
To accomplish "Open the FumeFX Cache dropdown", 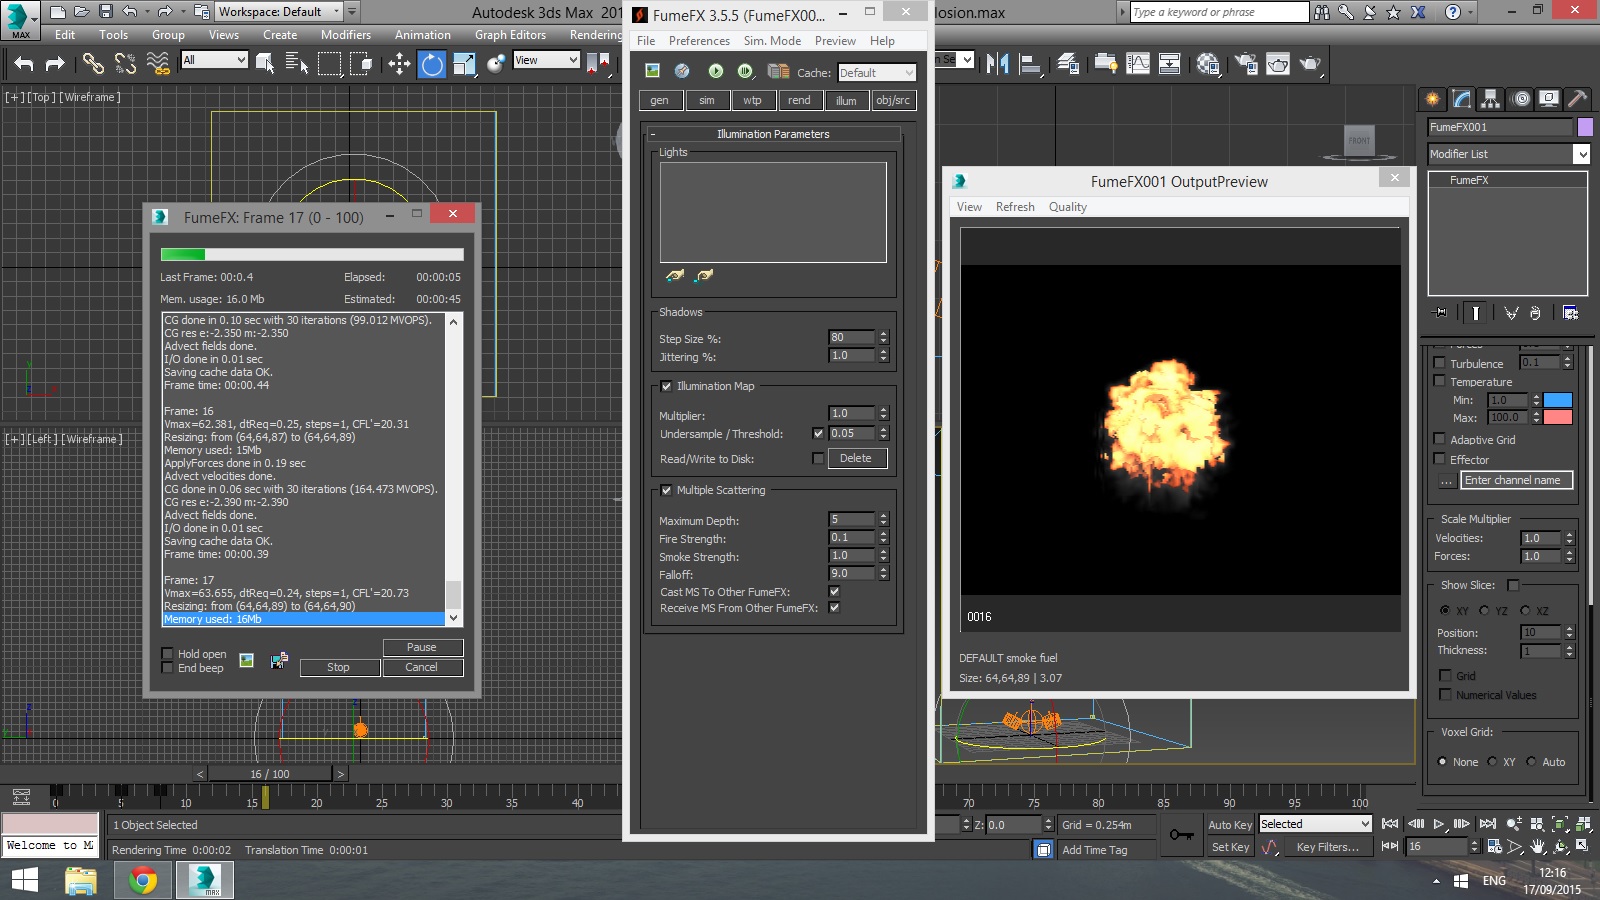I will [x=876, y=73].
